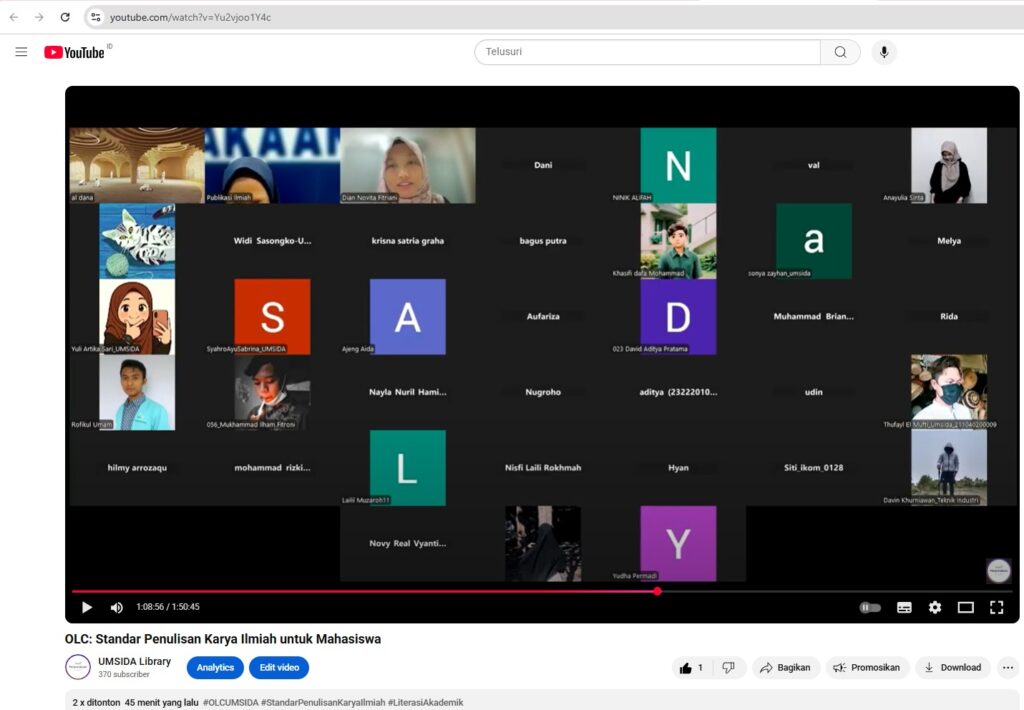Like the video with thumbs up
The image size is (1024, 710).
coord(691,668)
